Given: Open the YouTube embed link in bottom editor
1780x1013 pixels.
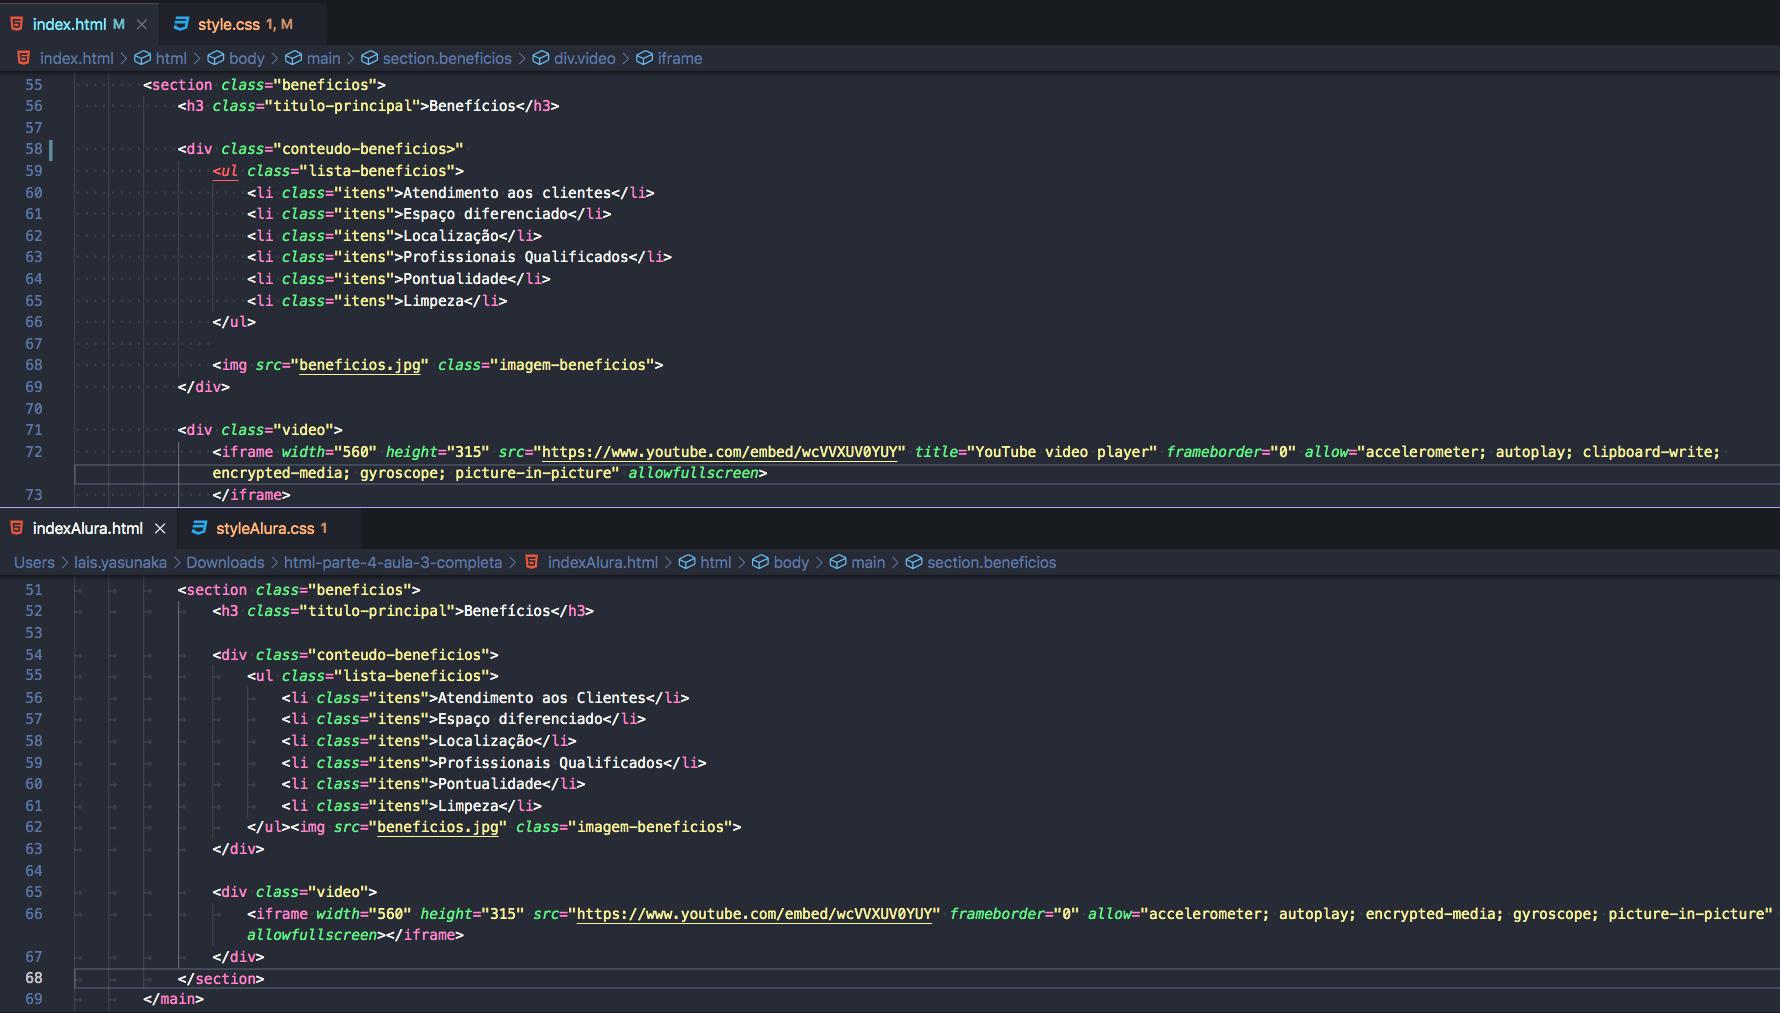Looking at the screenshot, I should click(754, 914).
